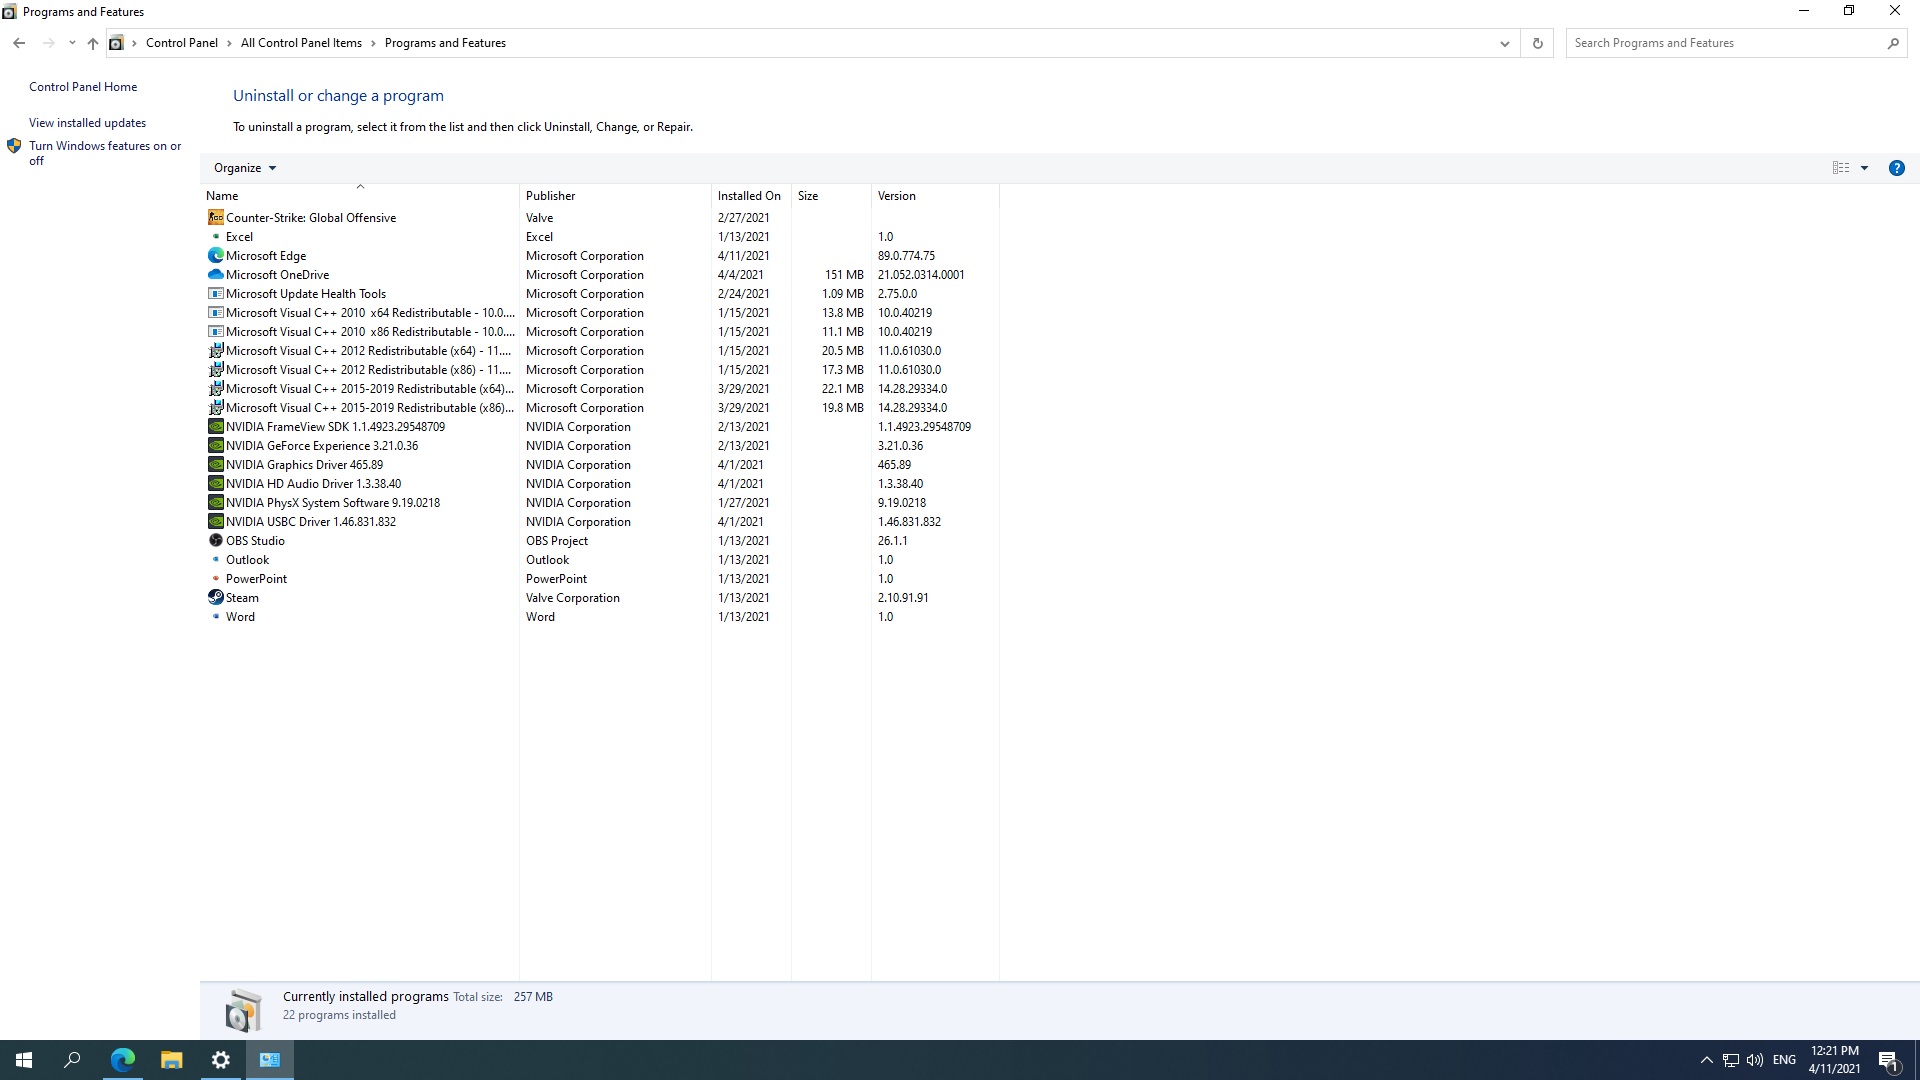Open Turn Windows features on or off
This screenshot has height=1080, width=1920.
coord(105,153)
